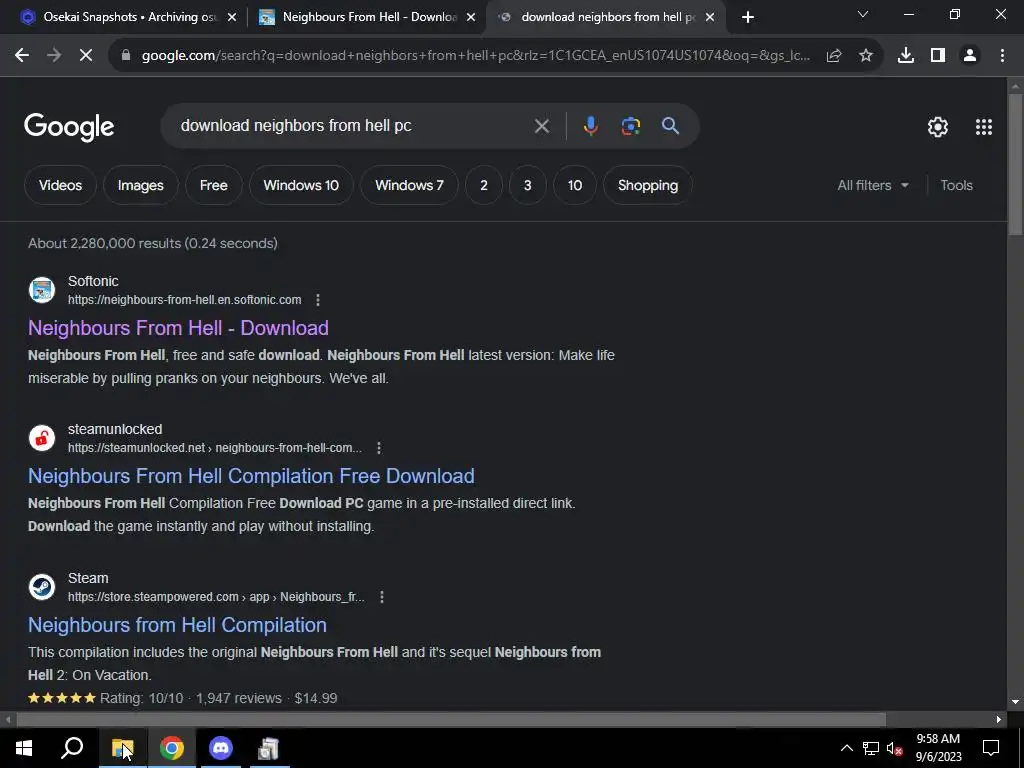Apply the "3" filter chip
Image resolution: width=1024 pixels, height=768 pixels.
click(x=528, y=185)
